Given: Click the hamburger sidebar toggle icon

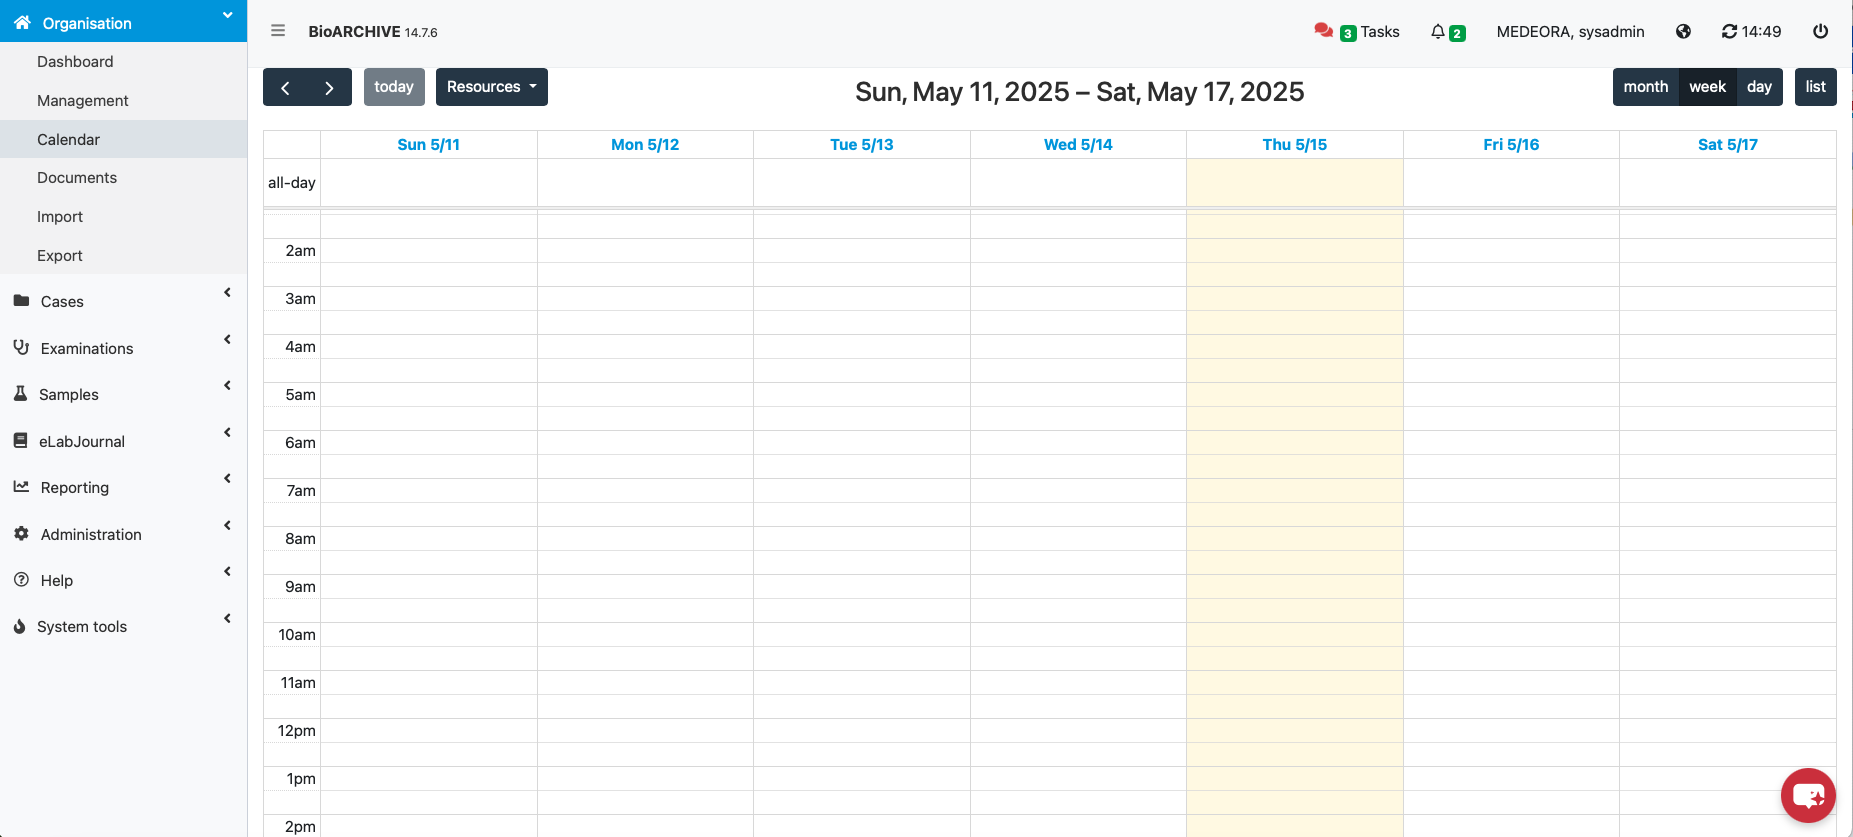Looking at the screenshot, I should coord(278,31).
